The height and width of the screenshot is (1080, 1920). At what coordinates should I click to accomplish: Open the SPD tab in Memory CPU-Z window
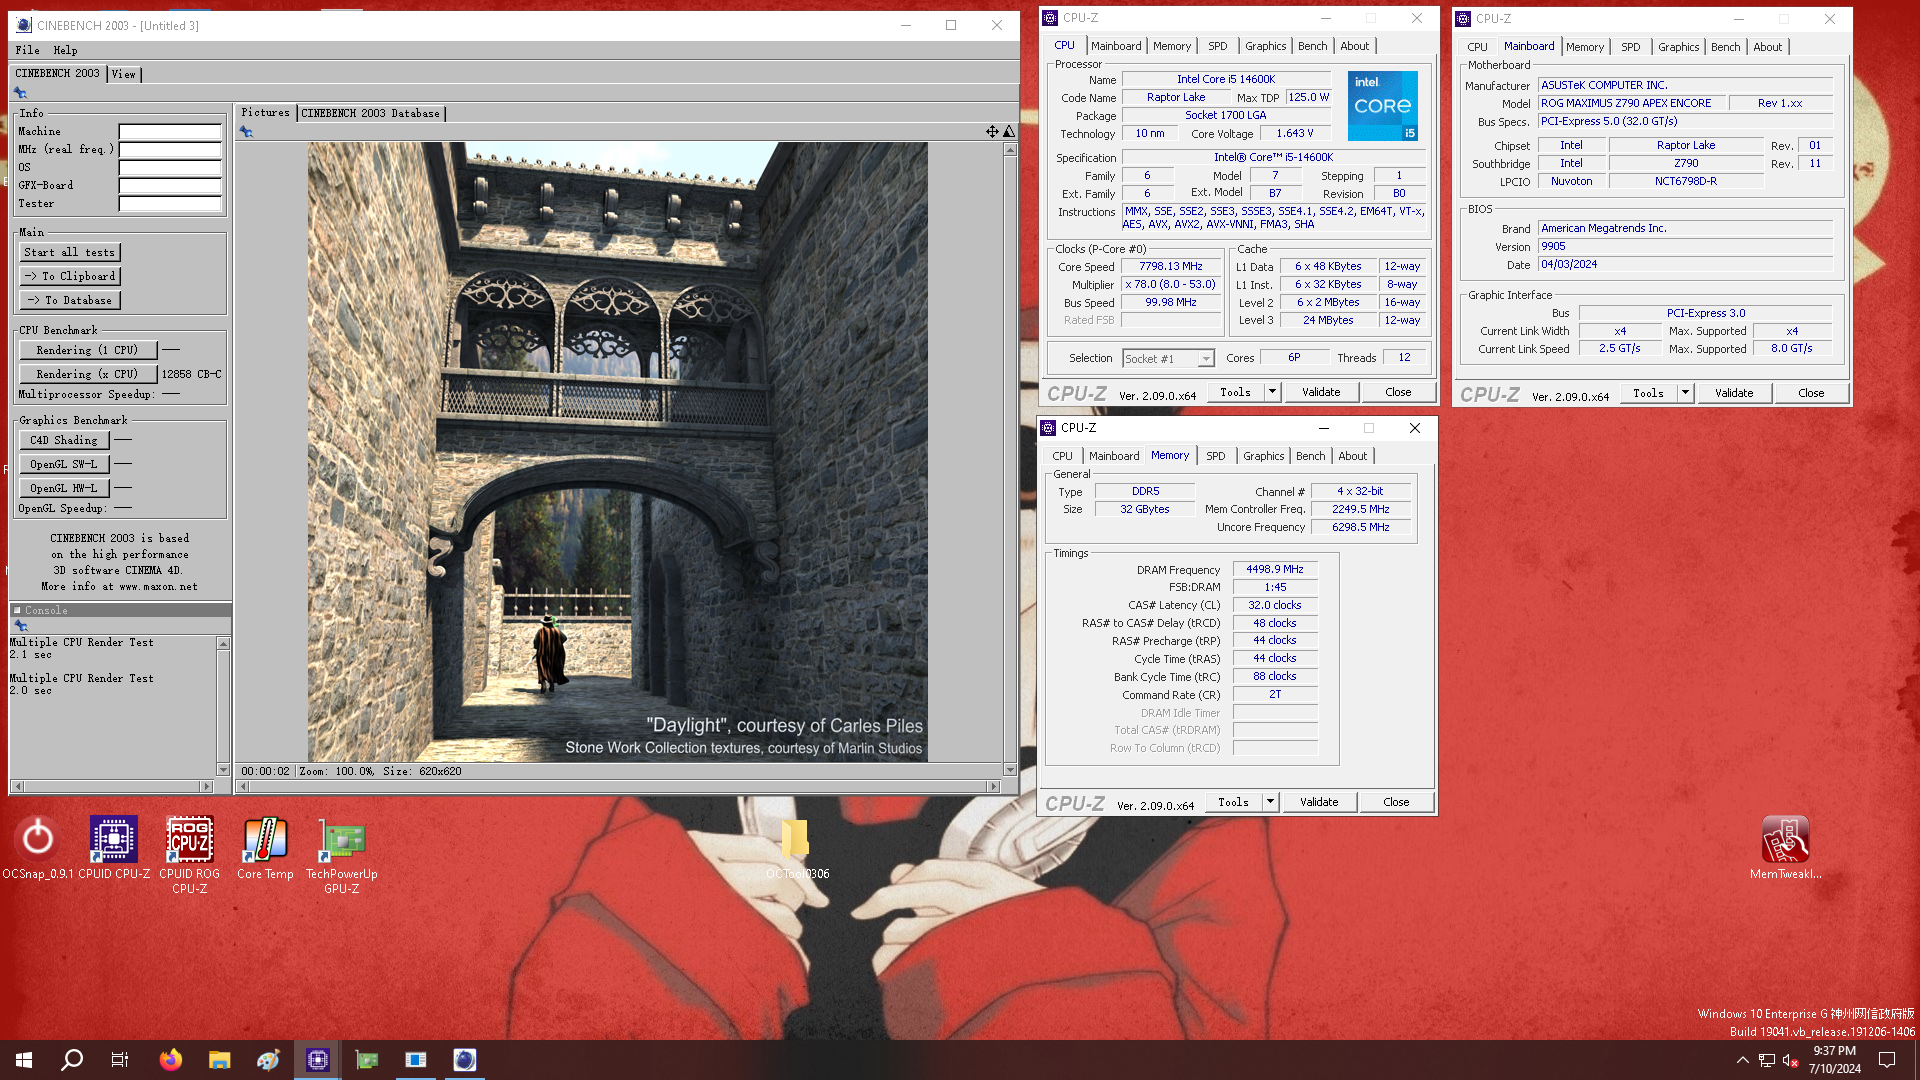(1215, 456)
